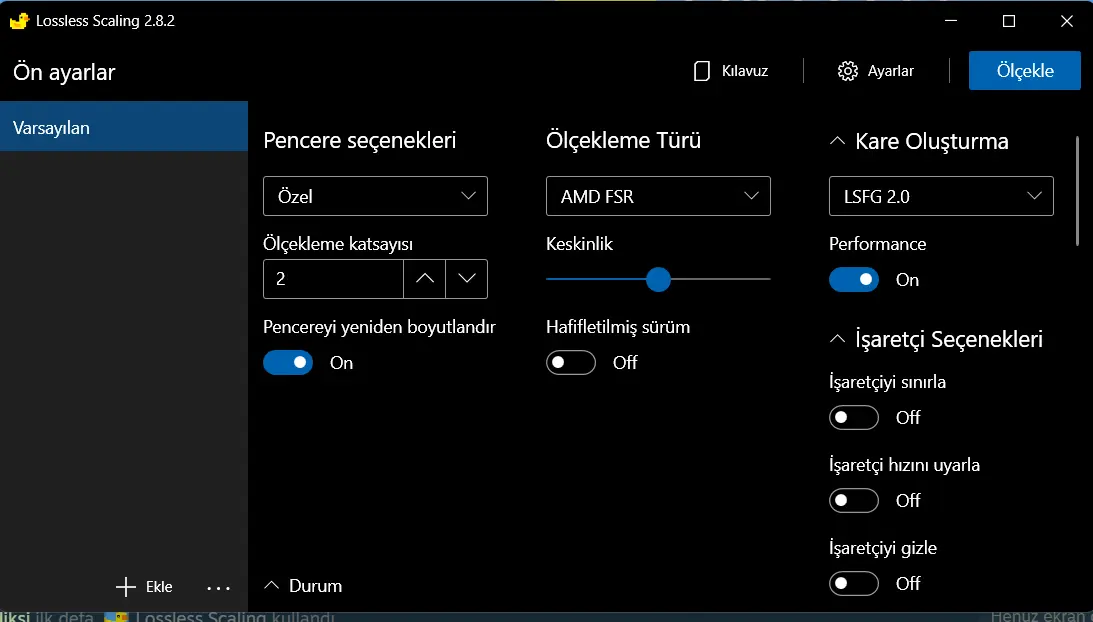The width and height of the screenshot is (1093, 622).
Task: Click the Ölçekleme katsayısı value field
Action: click(x=333, y=279)
